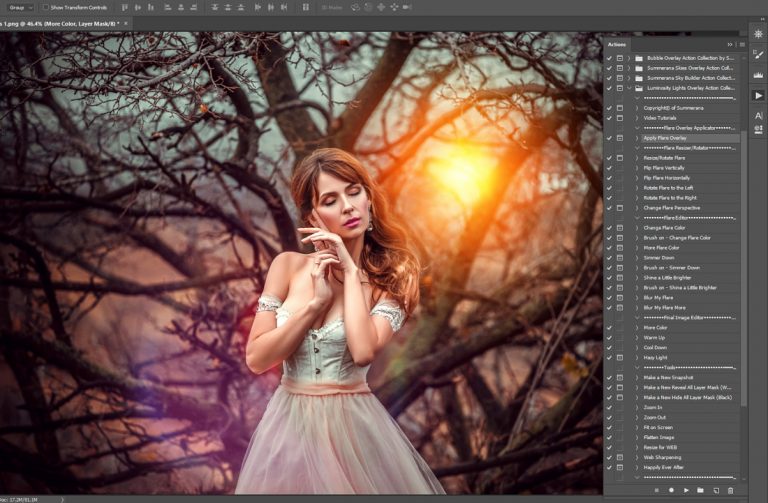Image resolution: width=768 pixels, height=503 pixels.
Task: Toggle dialog box for Change Flare Color
Action: coord(620,228)
